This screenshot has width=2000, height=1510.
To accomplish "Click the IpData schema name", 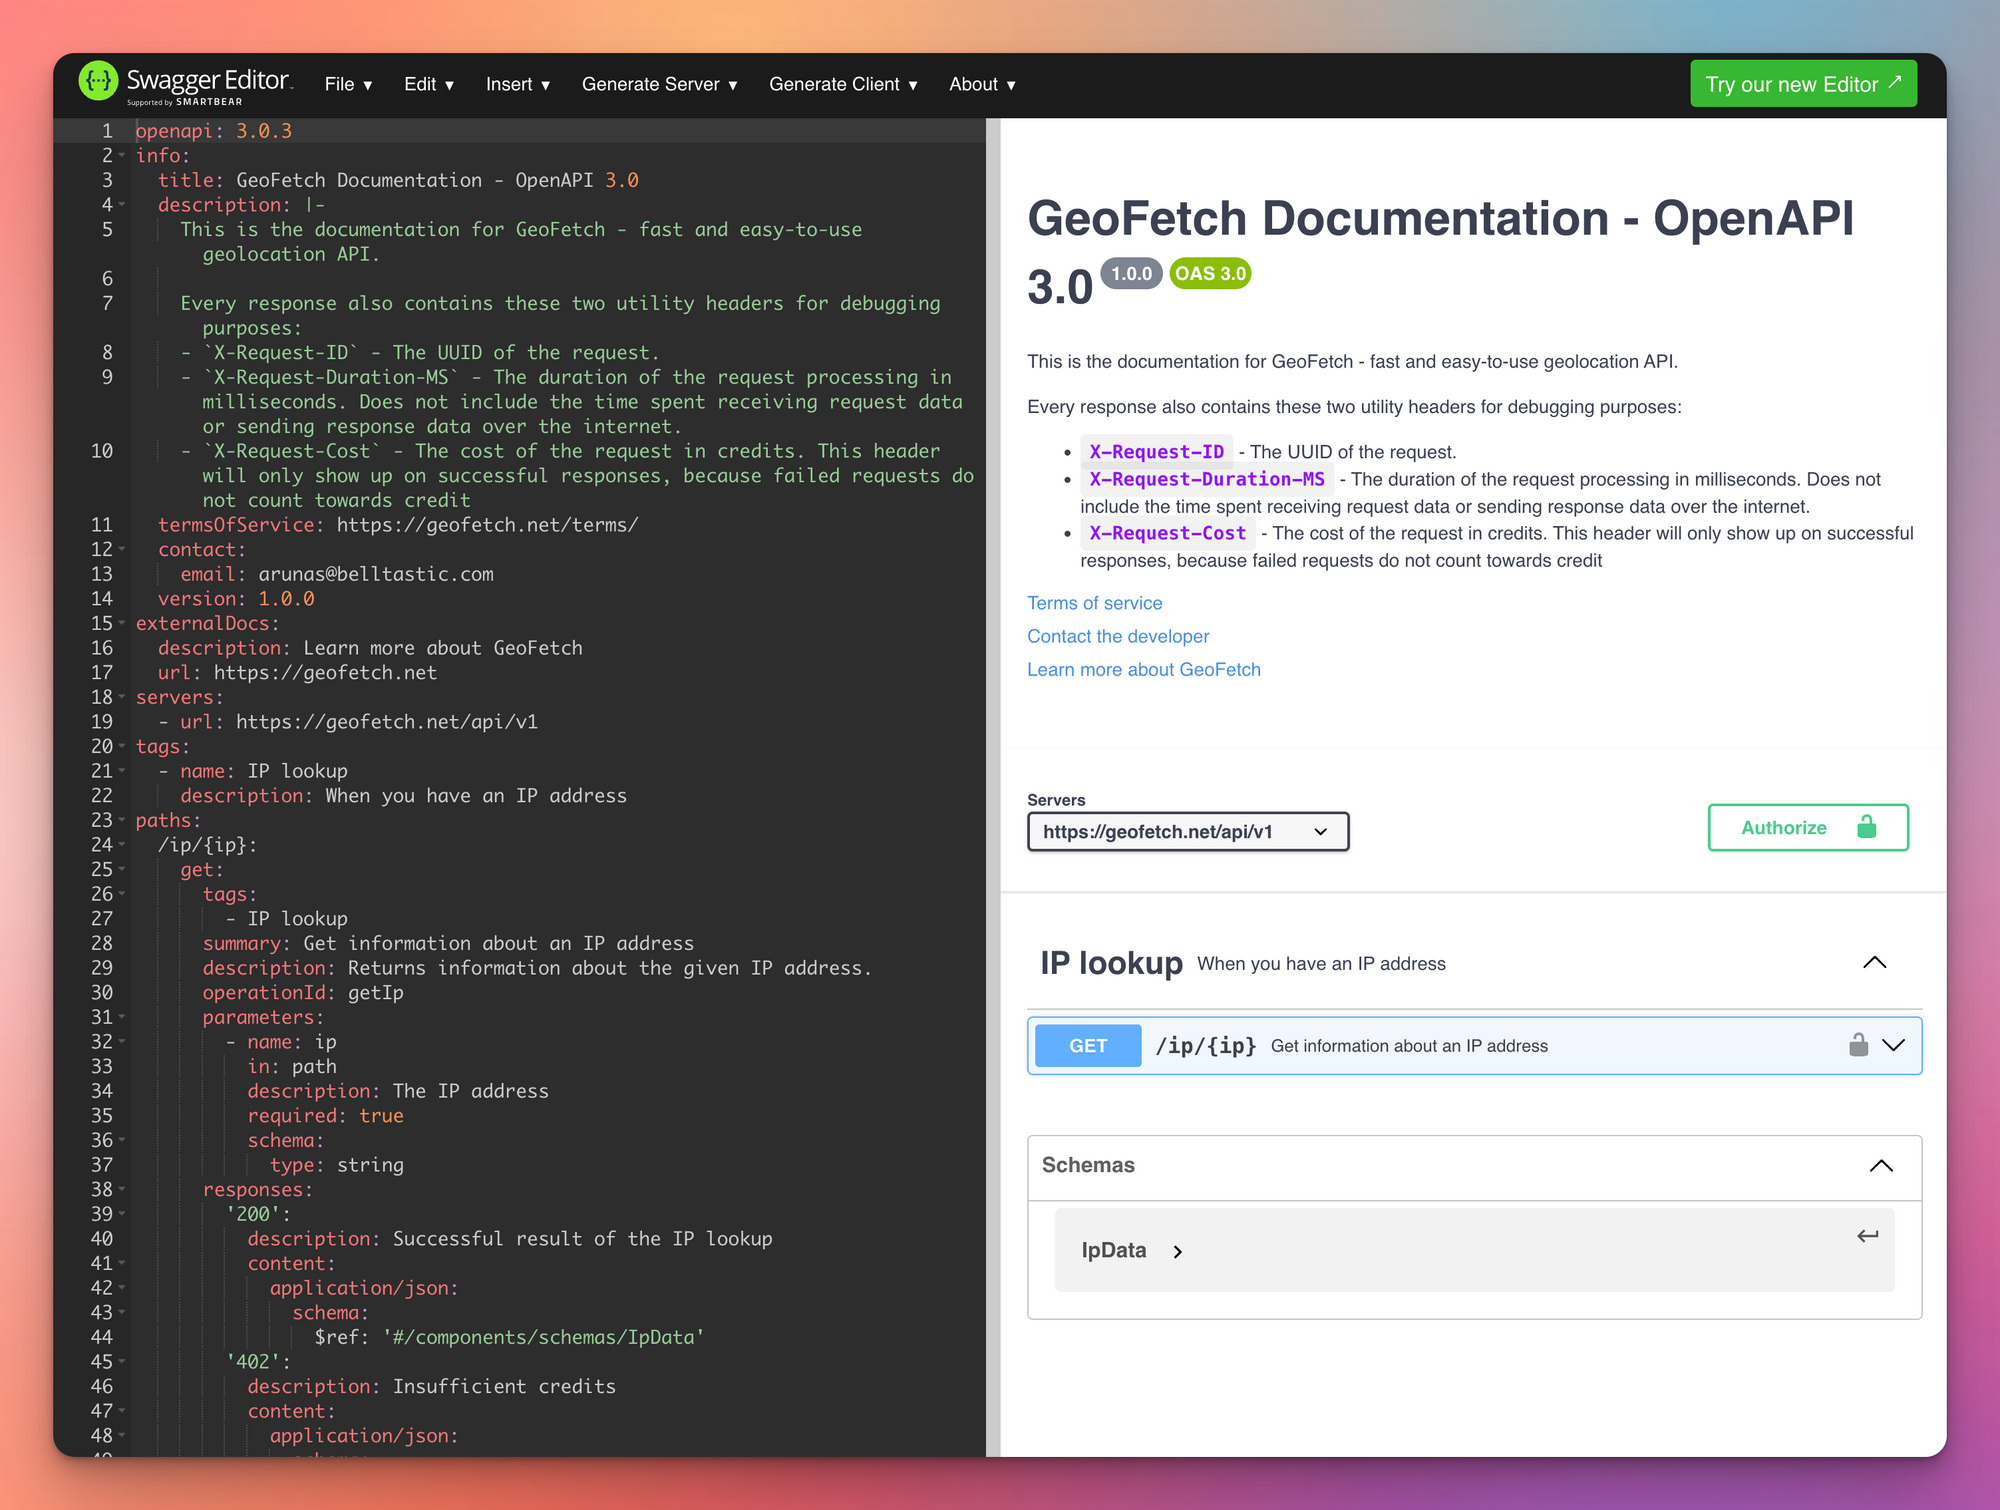I will pos(1114,1251).
